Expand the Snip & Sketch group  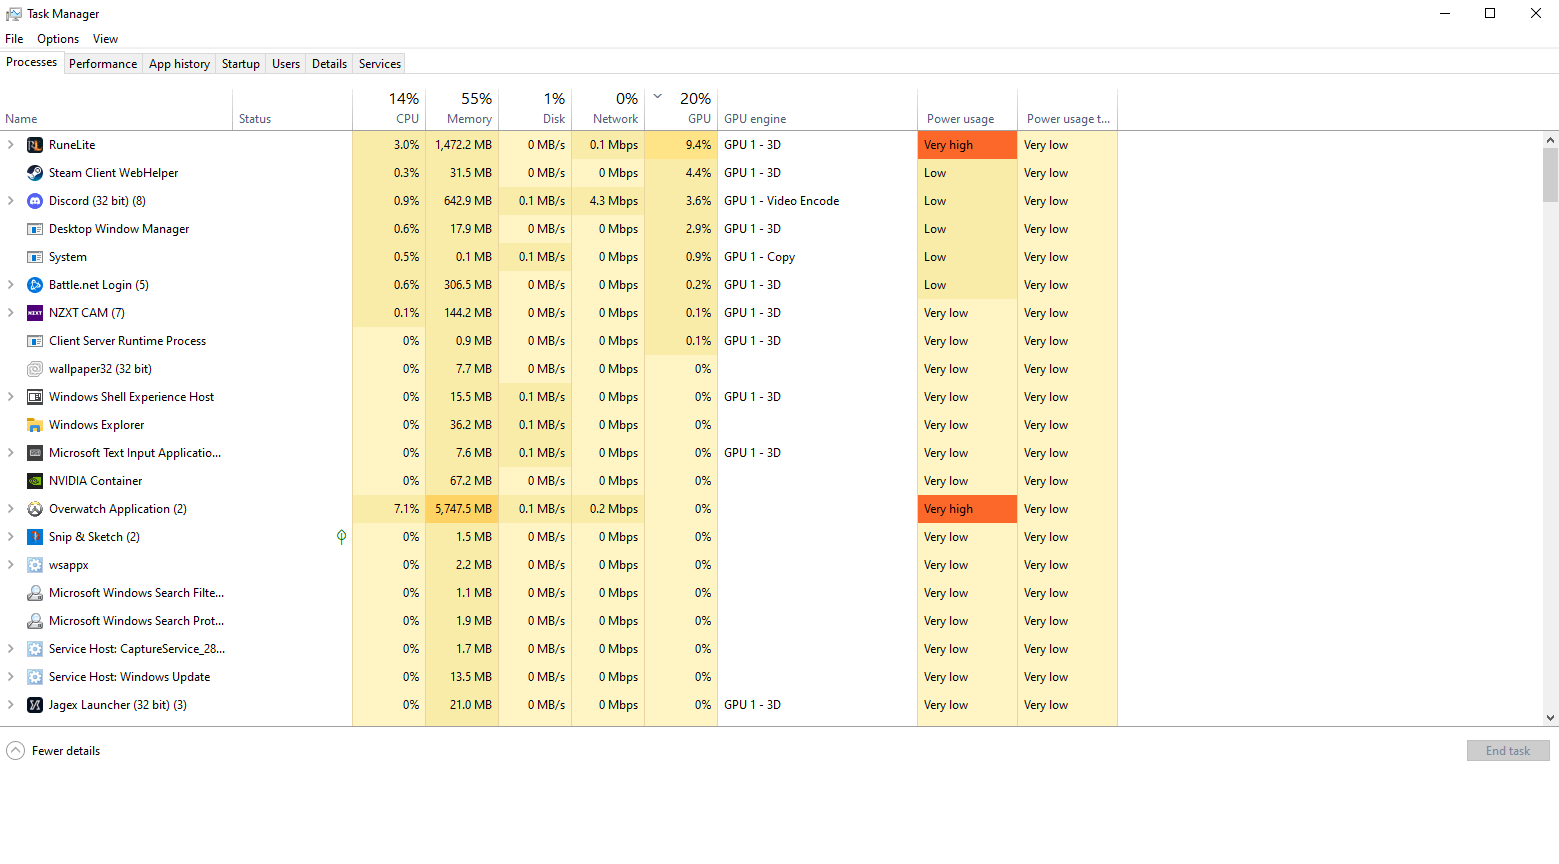11,537
